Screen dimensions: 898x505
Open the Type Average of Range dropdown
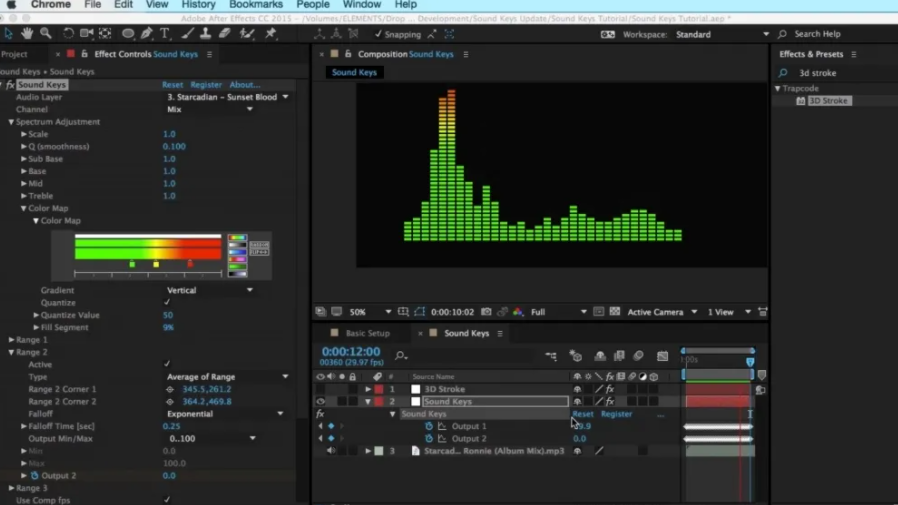[227, 377]
